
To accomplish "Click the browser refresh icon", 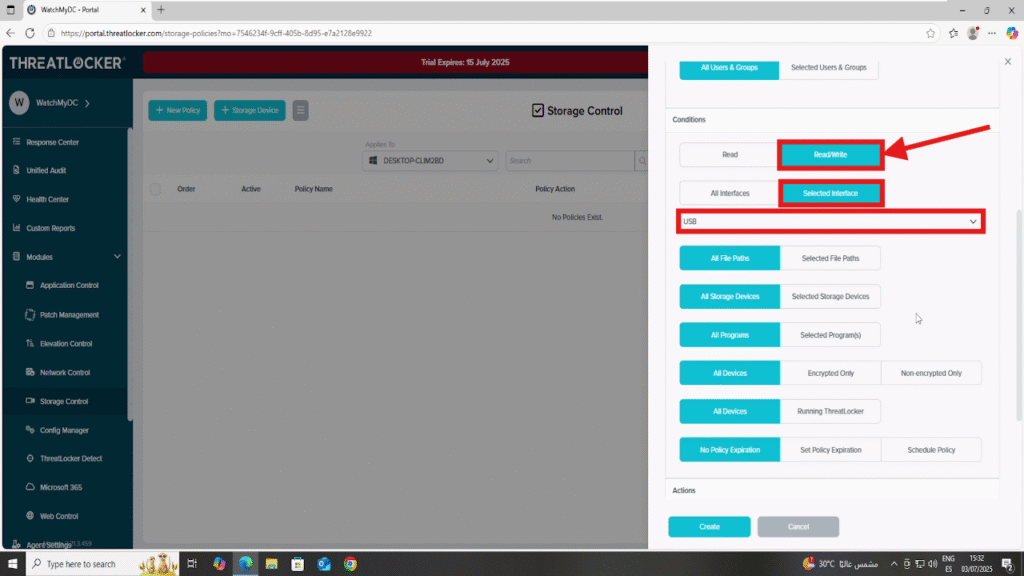I will (30, 33).
